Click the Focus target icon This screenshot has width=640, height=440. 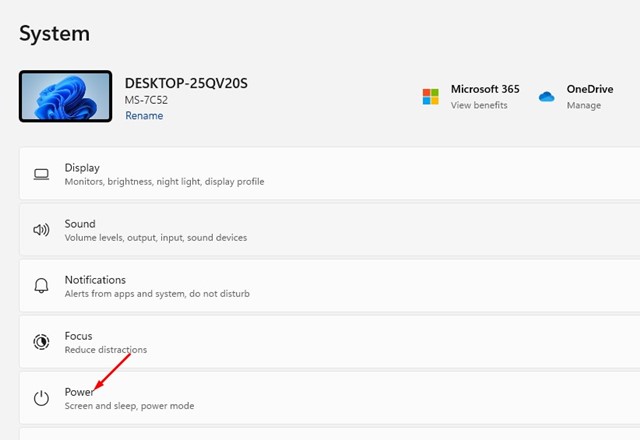click(41, 342)
